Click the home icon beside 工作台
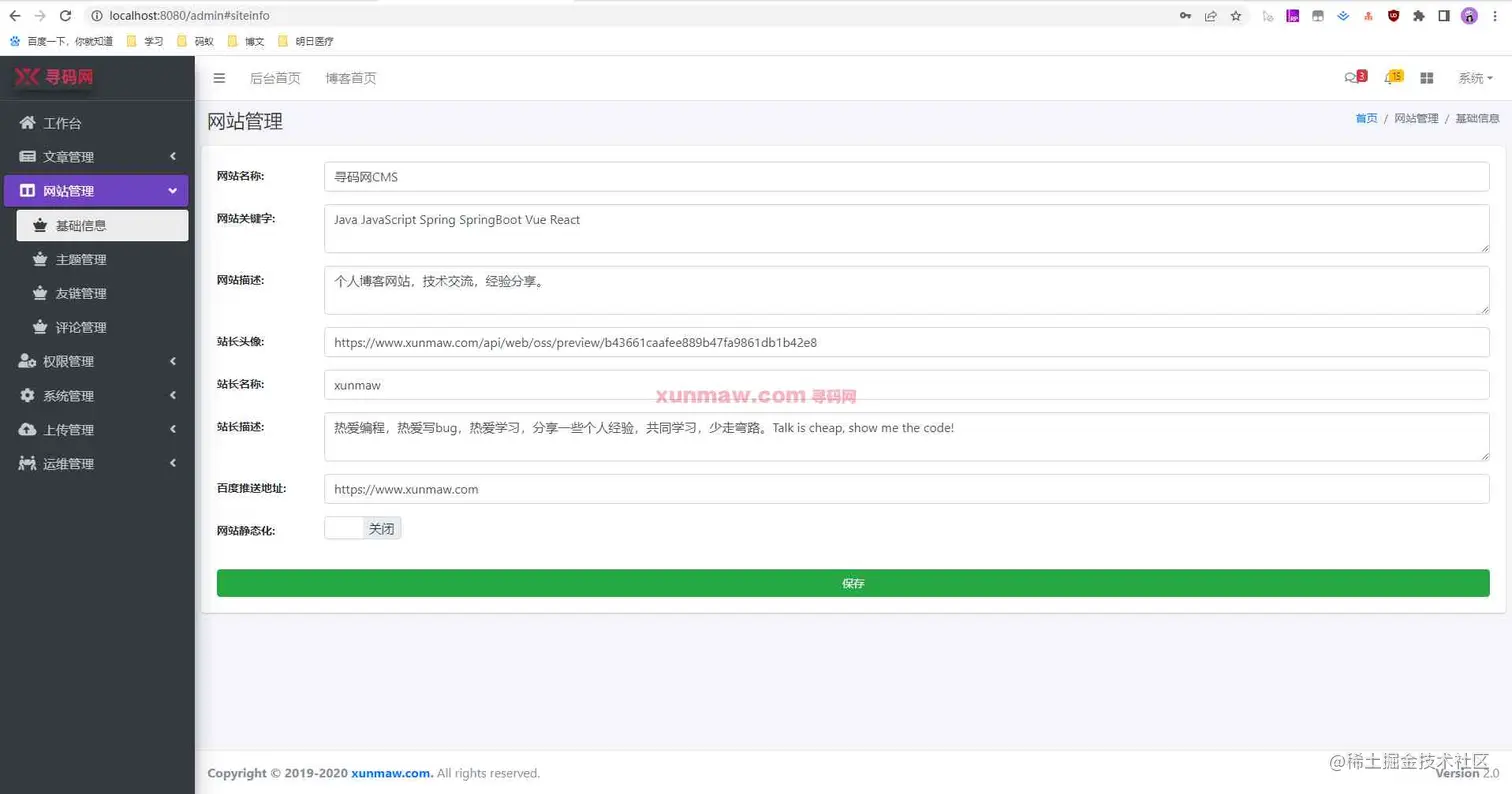Image resolution: width=1512 pixels, height=794 pixels. click(x=27, y=123)
